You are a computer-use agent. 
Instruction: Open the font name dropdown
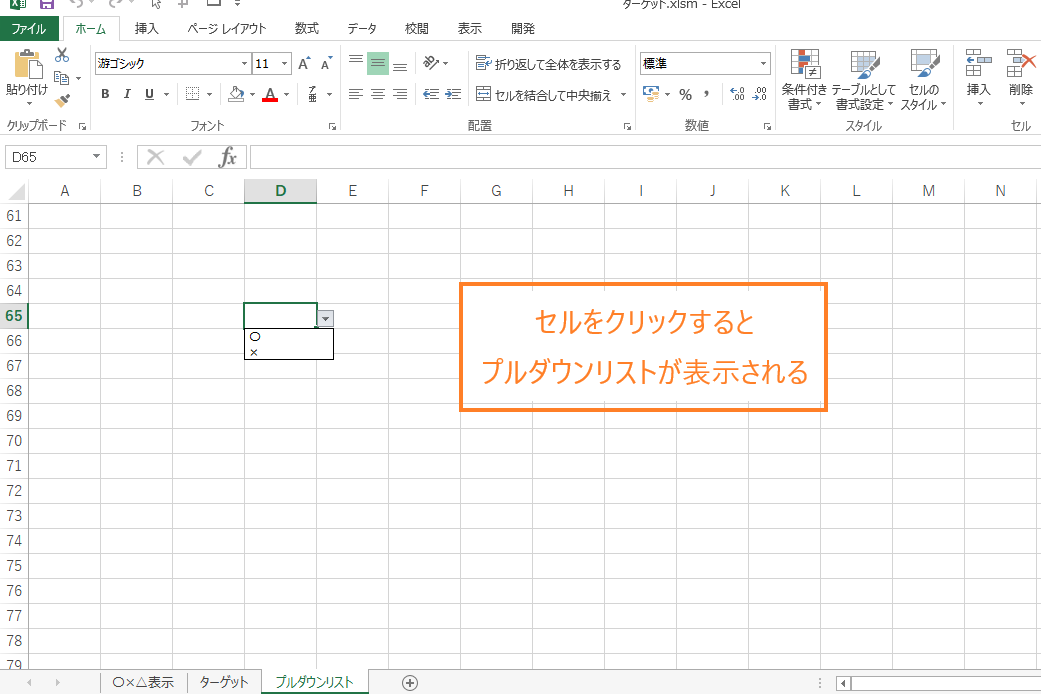[245, 63]
